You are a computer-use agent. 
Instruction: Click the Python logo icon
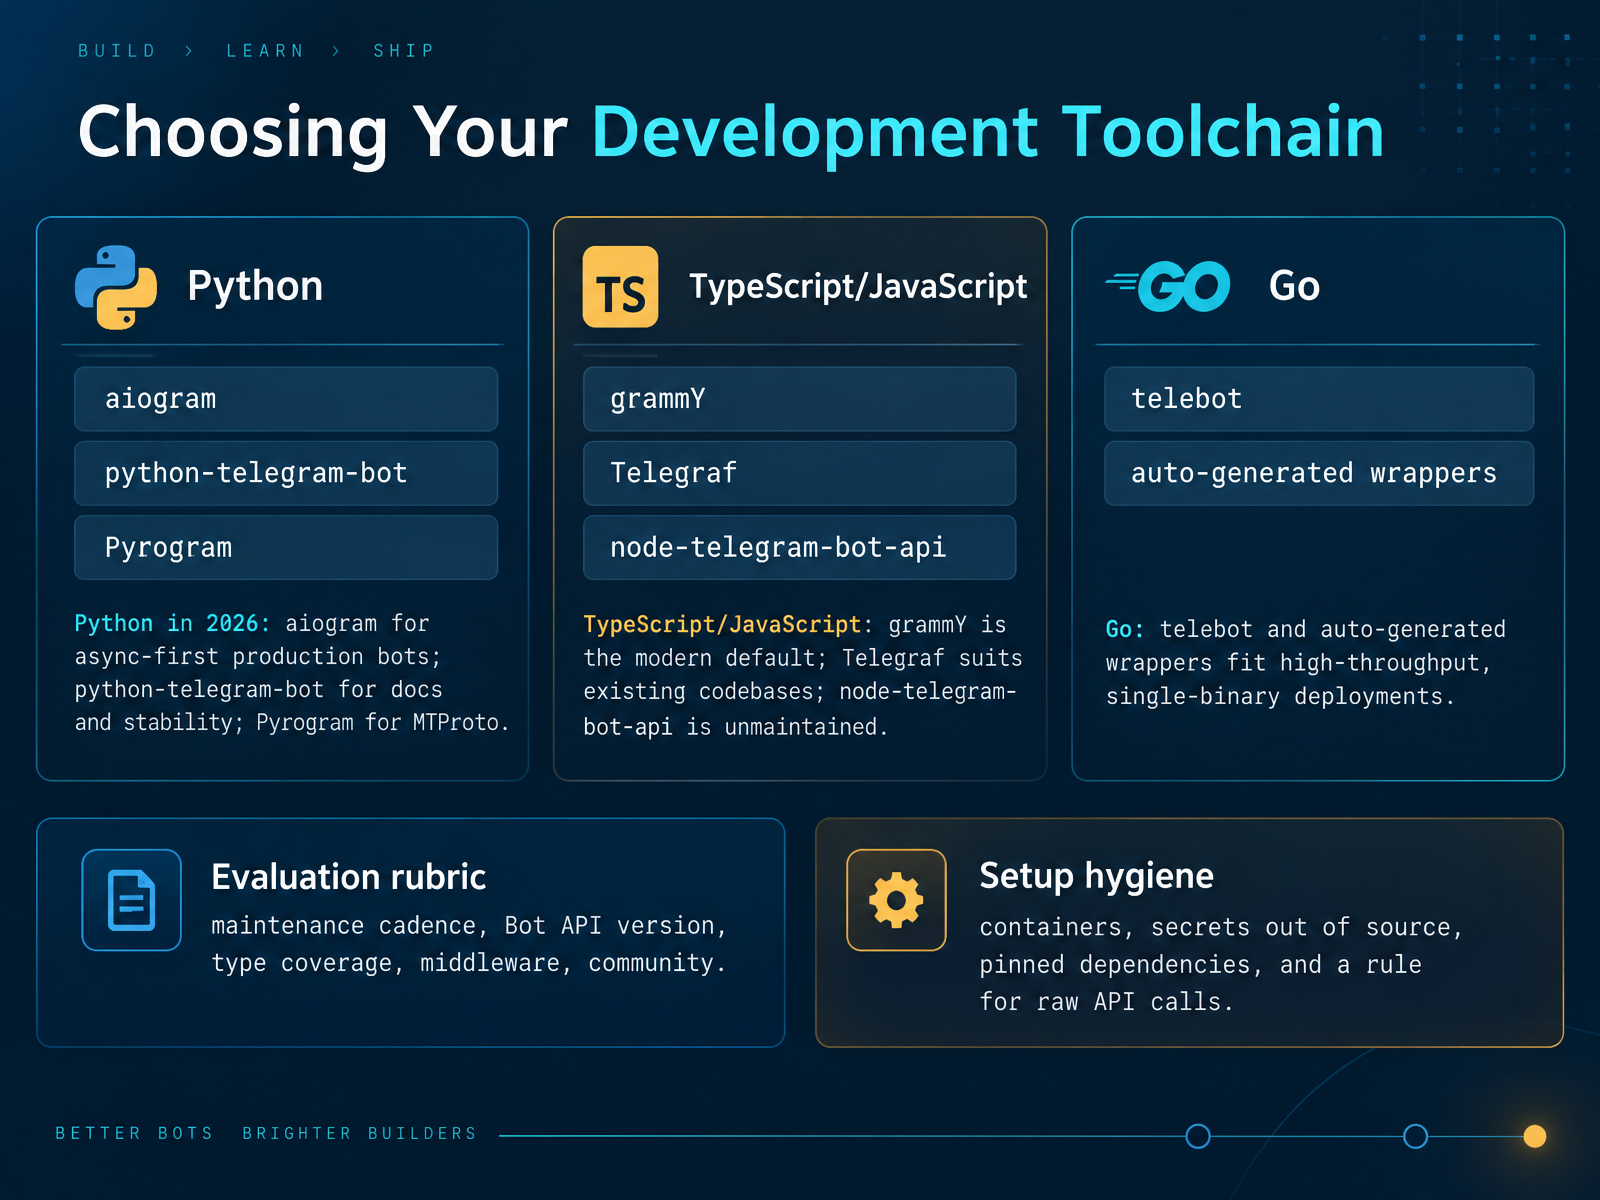point(116,287)
